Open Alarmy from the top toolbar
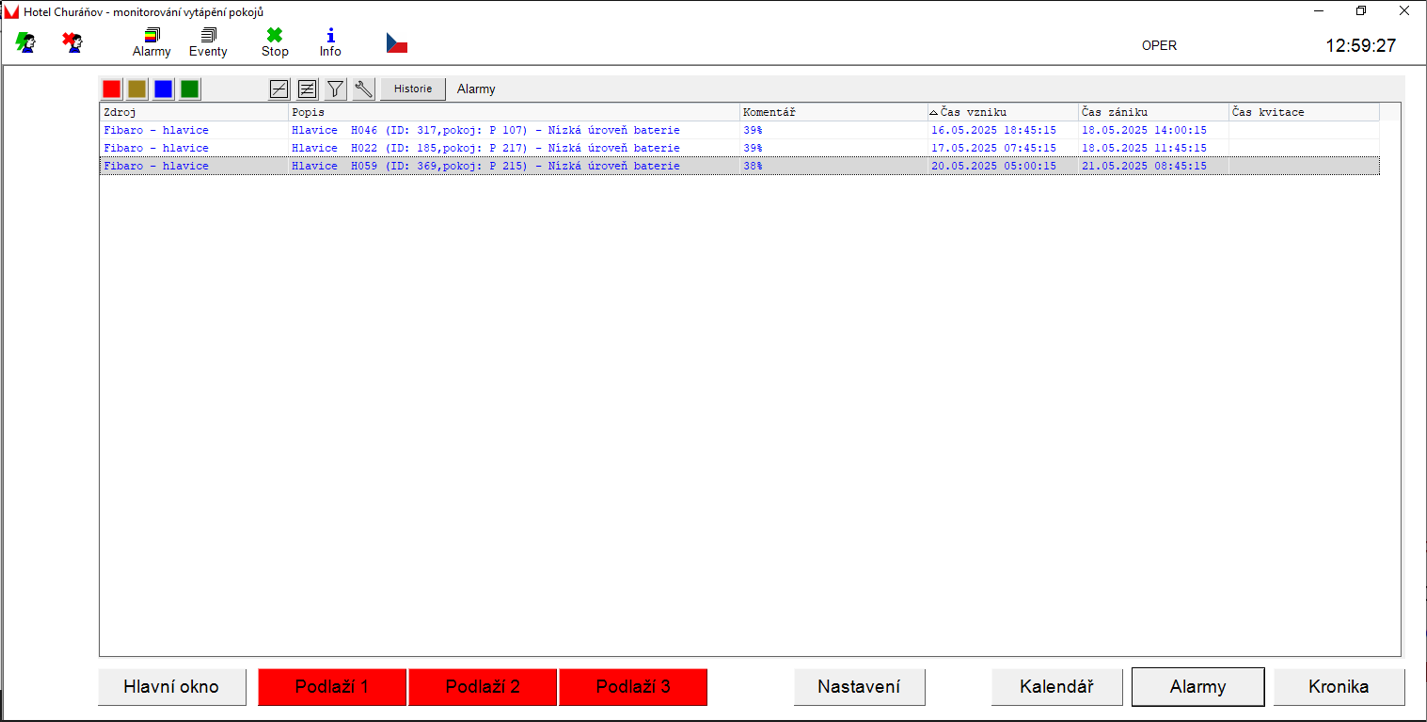 click(152, 42)
